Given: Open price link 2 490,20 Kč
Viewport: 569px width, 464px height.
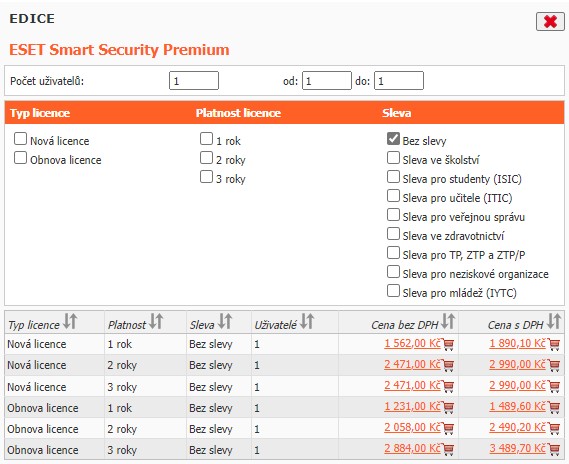Looking at the screenshot, I should point(517,427).
